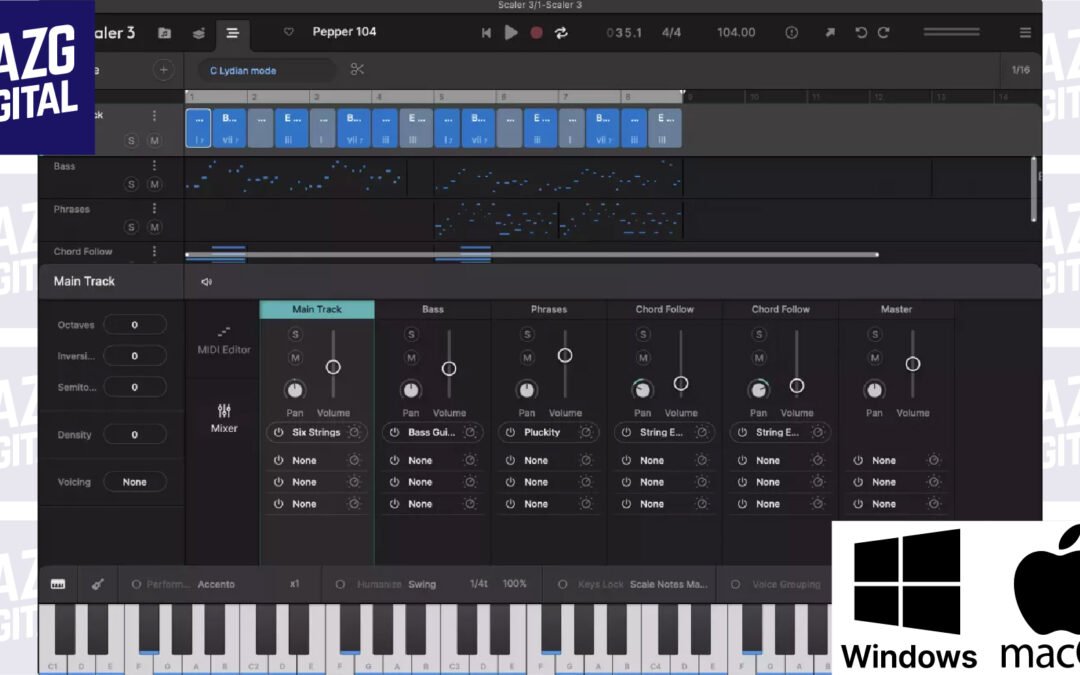This screenshot has width=1080, height=675.
Task: Open the Mixer panel
Action: (224, 418)
